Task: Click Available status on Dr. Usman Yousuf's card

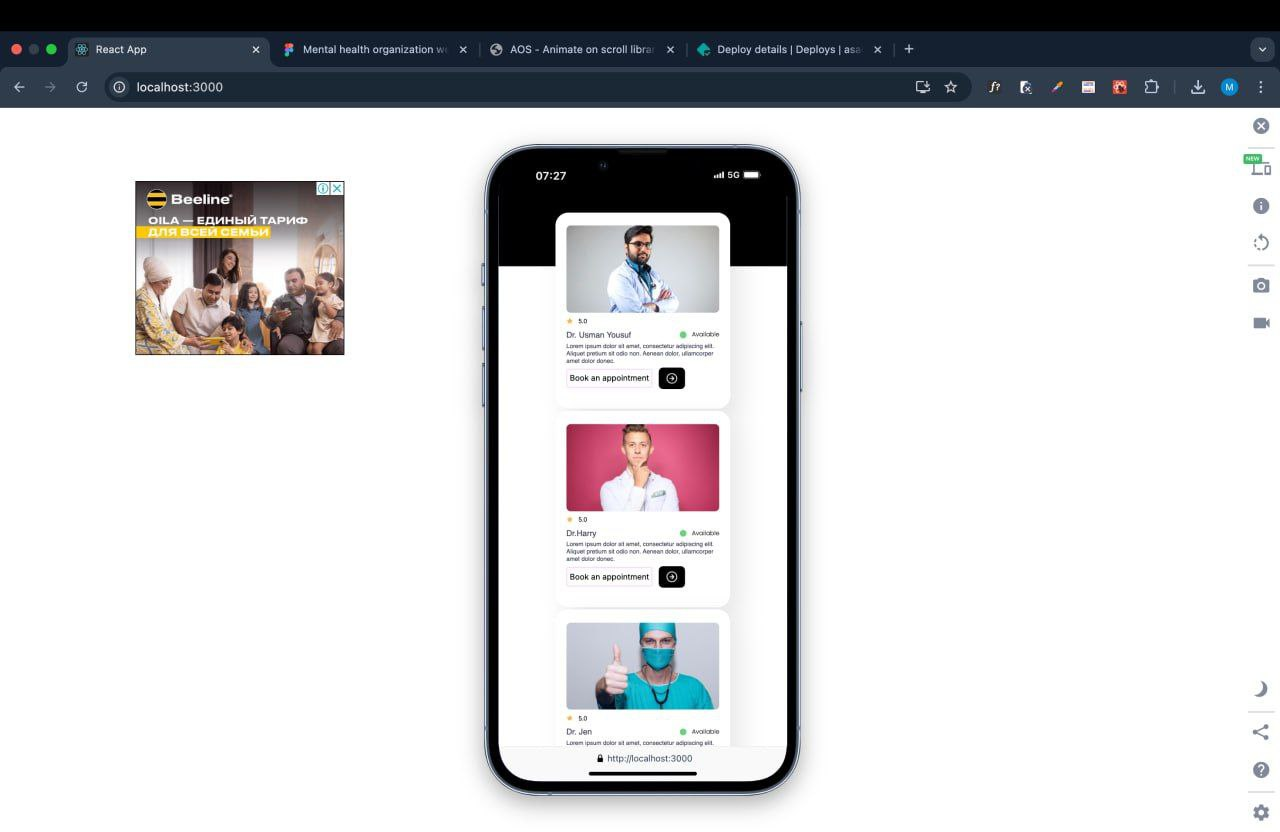Action: 699,334
